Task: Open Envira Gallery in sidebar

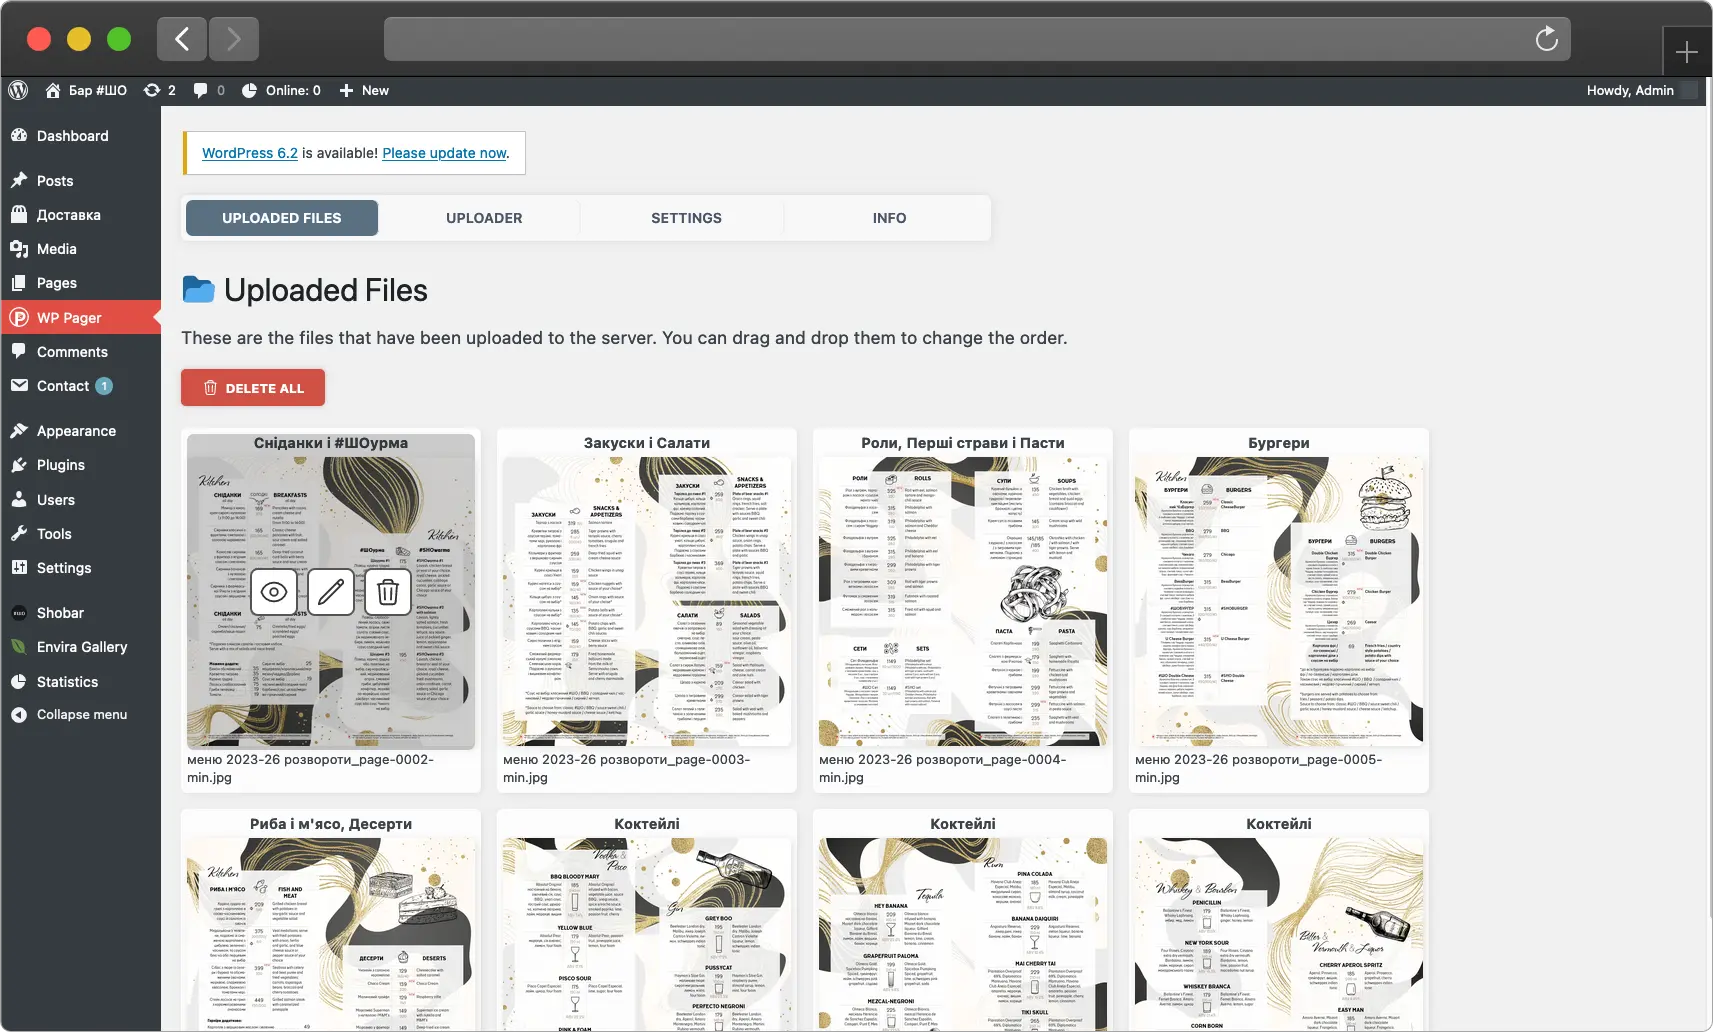Action: click(x=80, y=647)
